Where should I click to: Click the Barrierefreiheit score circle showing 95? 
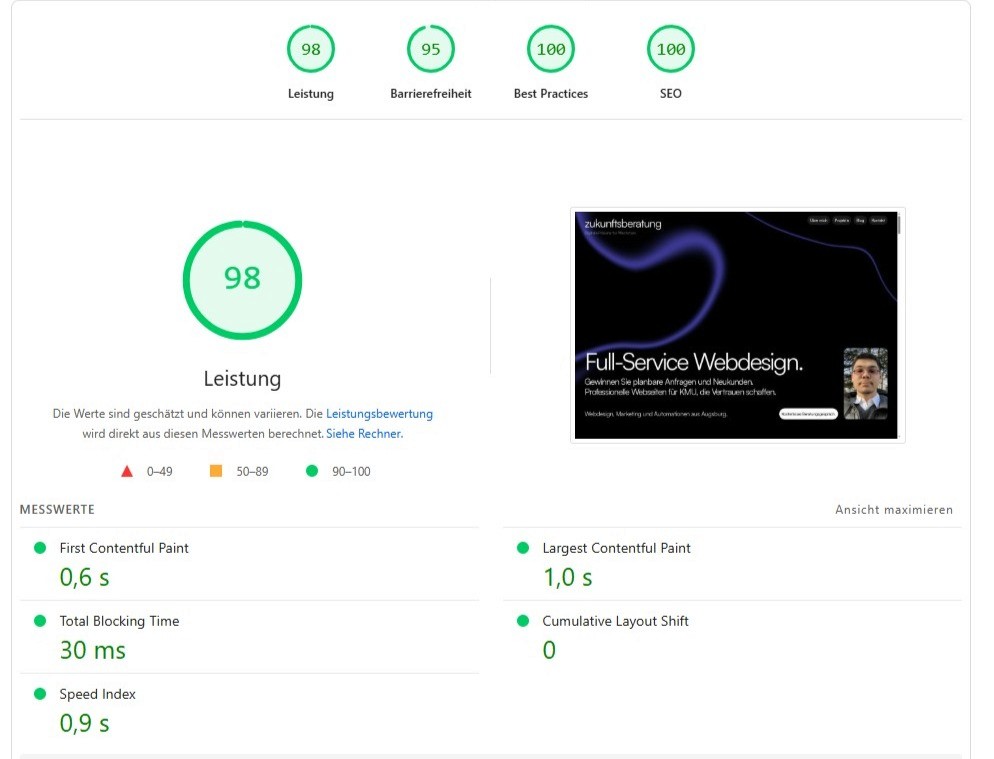click(431, 48)
